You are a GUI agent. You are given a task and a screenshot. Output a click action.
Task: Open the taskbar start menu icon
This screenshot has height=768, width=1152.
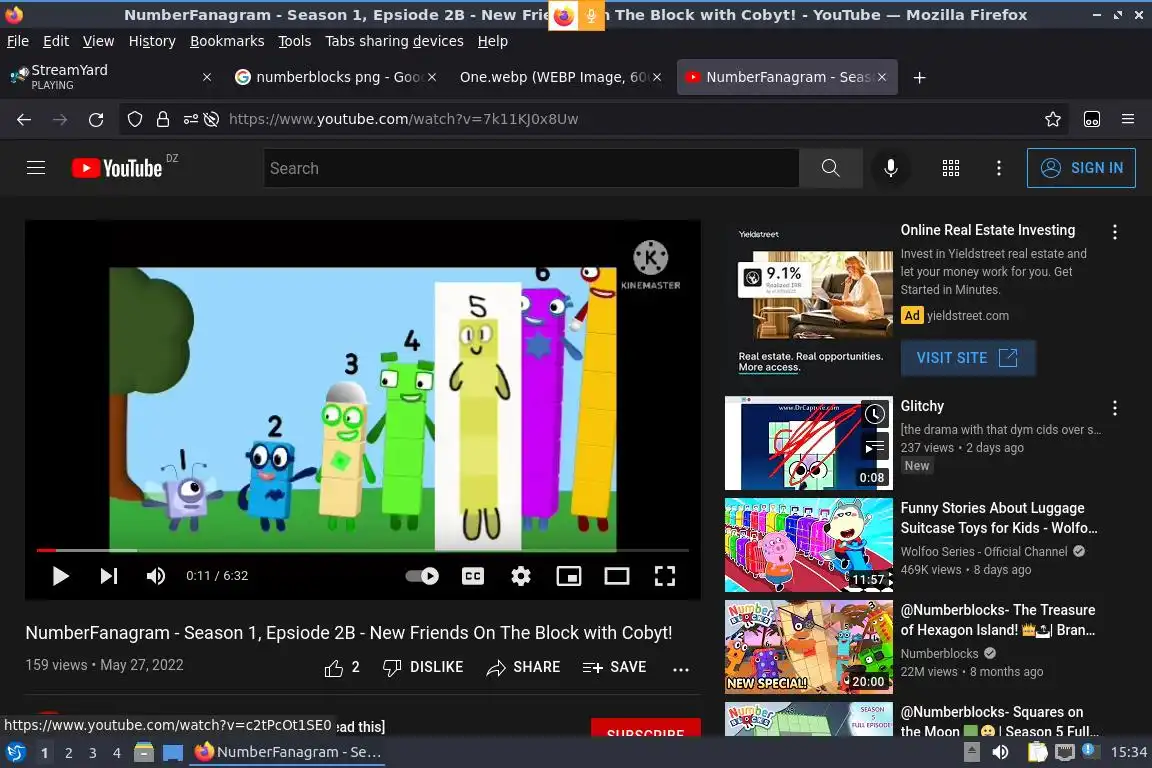(x=15, y=752)
